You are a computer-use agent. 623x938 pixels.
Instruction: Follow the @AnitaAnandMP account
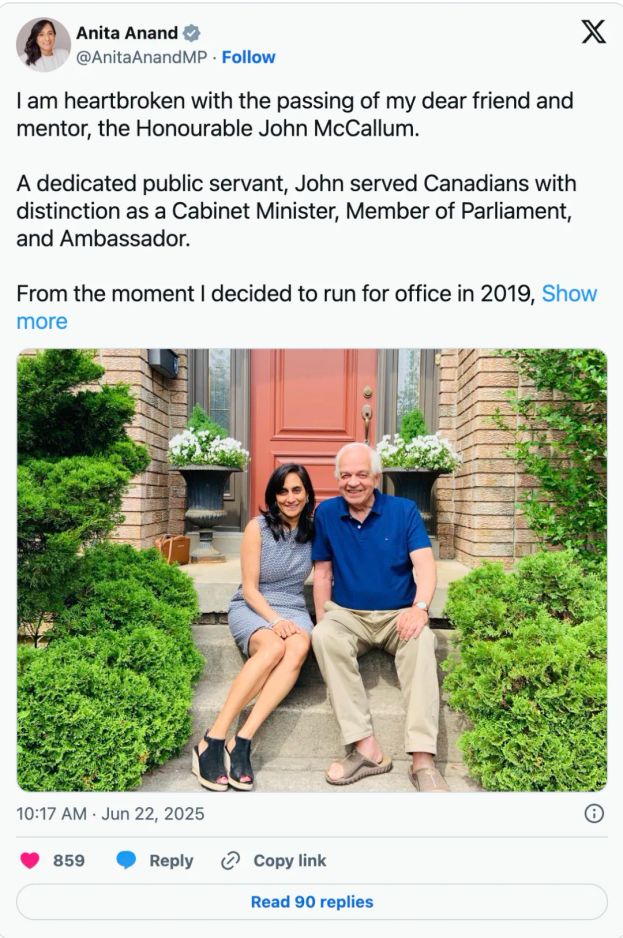(249, 57)
